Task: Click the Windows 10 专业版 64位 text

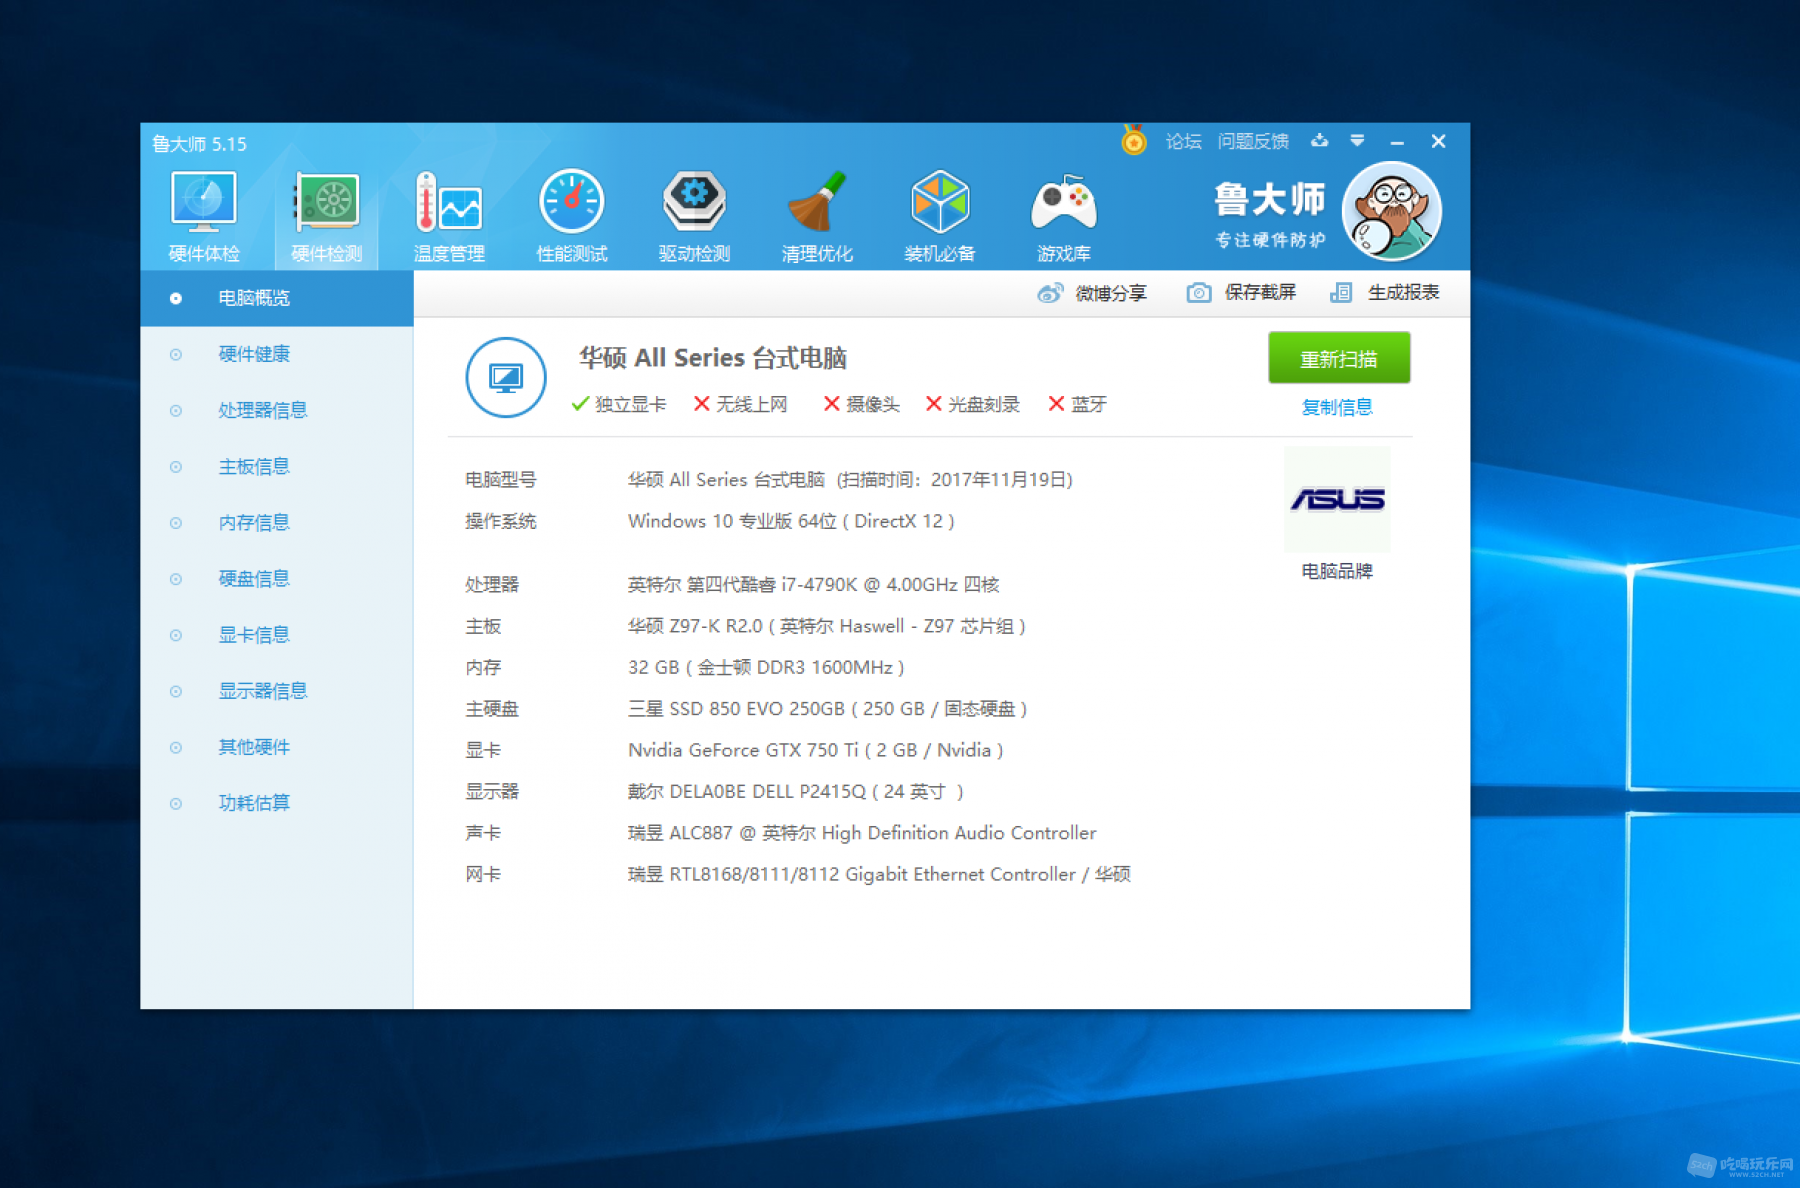Action: tap(791, 521)
